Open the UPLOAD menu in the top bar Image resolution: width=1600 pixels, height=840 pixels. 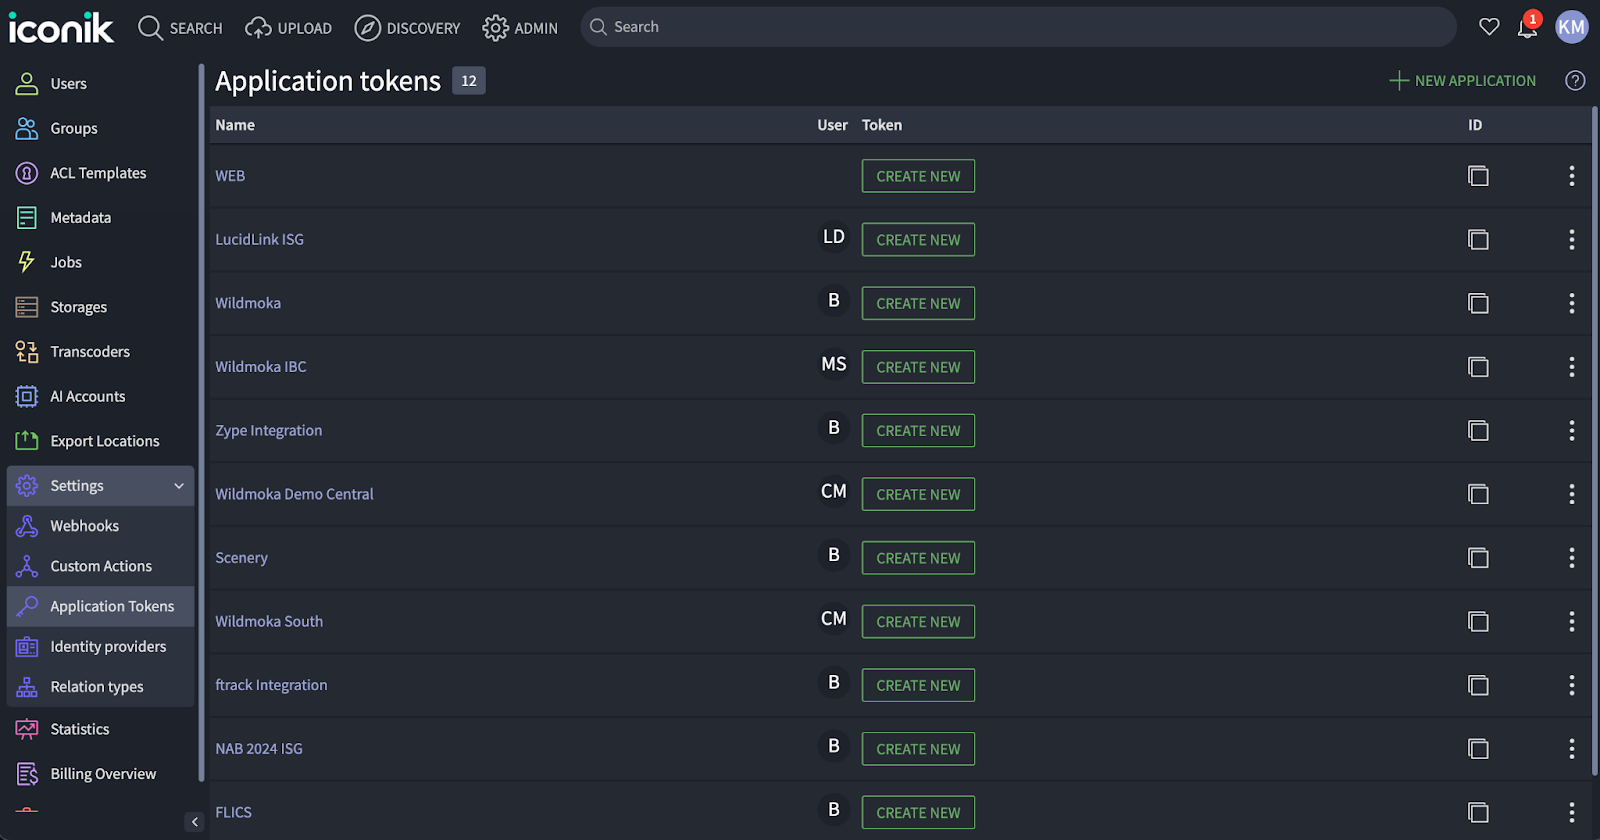point(289,28)
